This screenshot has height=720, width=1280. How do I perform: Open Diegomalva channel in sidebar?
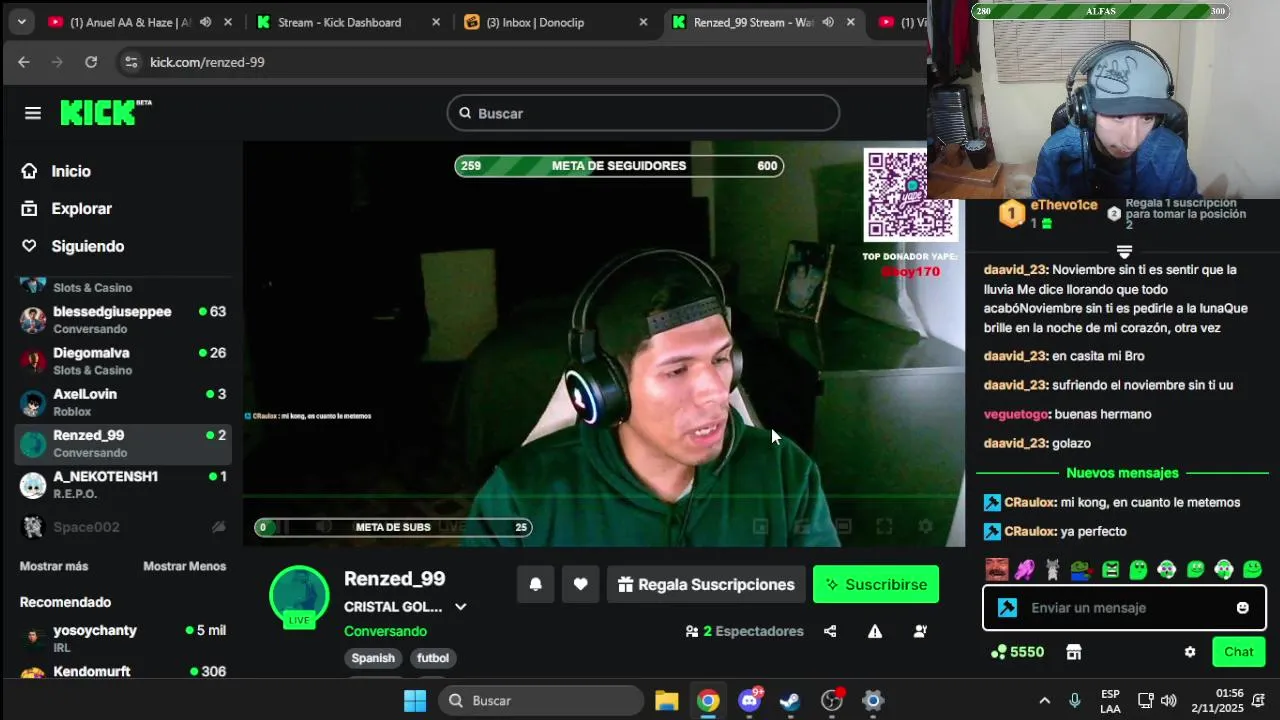124,361
